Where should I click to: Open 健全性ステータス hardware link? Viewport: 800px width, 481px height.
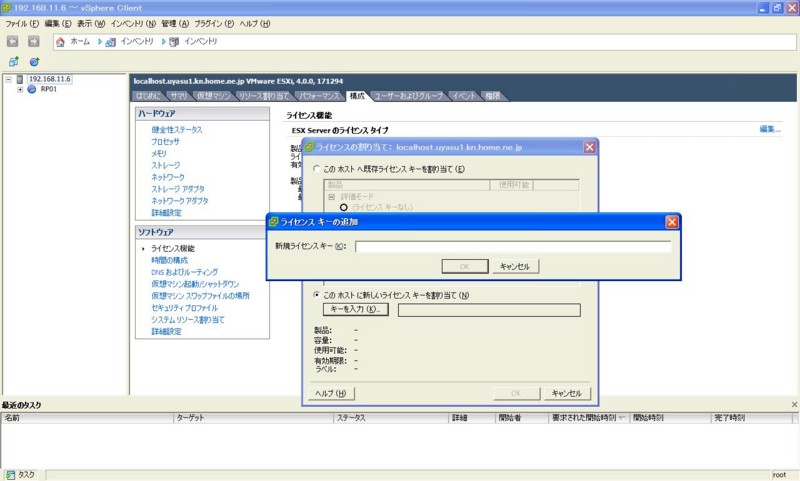pos(177,130)
